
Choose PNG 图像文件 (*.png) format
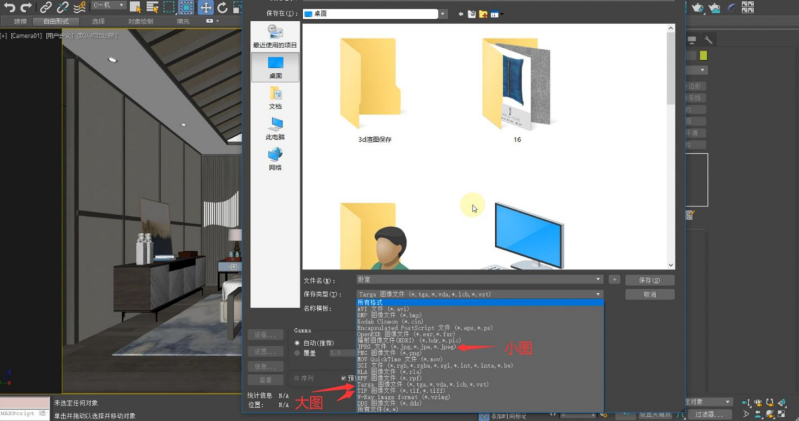[480, 353]
